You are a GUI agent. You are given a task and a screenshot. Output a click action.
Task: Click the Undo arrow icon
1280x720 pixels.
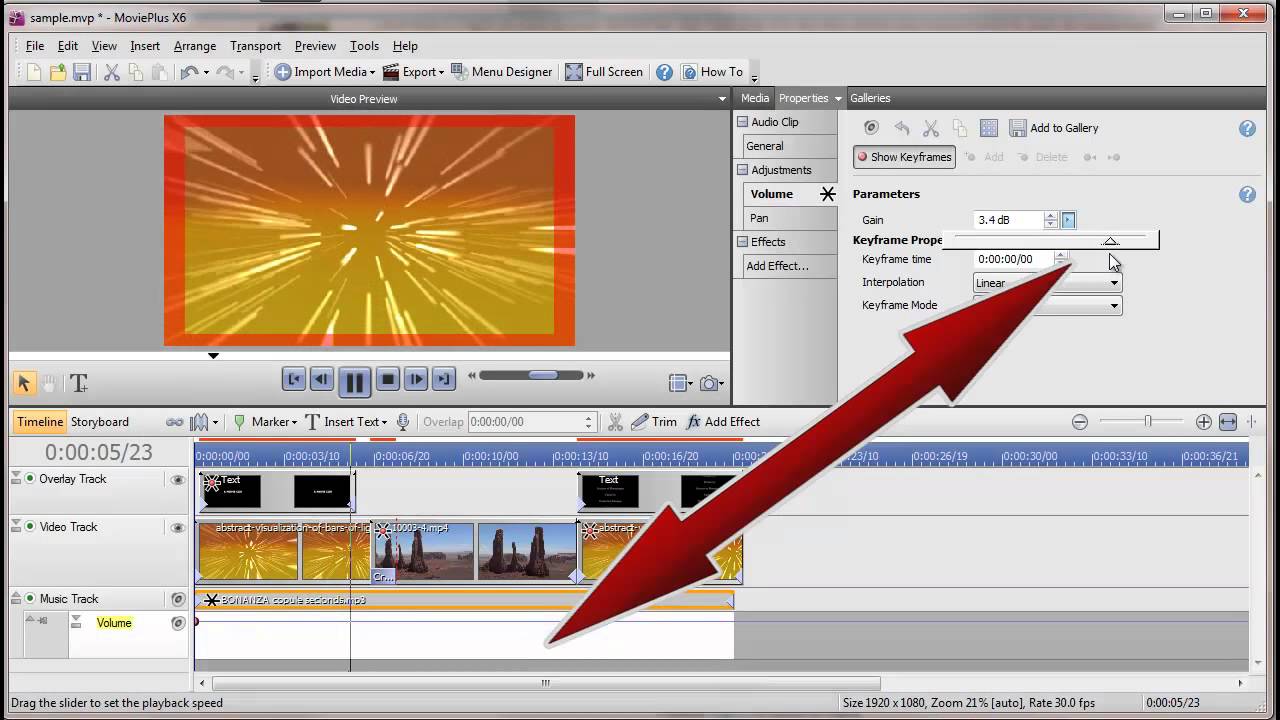click(189, 72)
